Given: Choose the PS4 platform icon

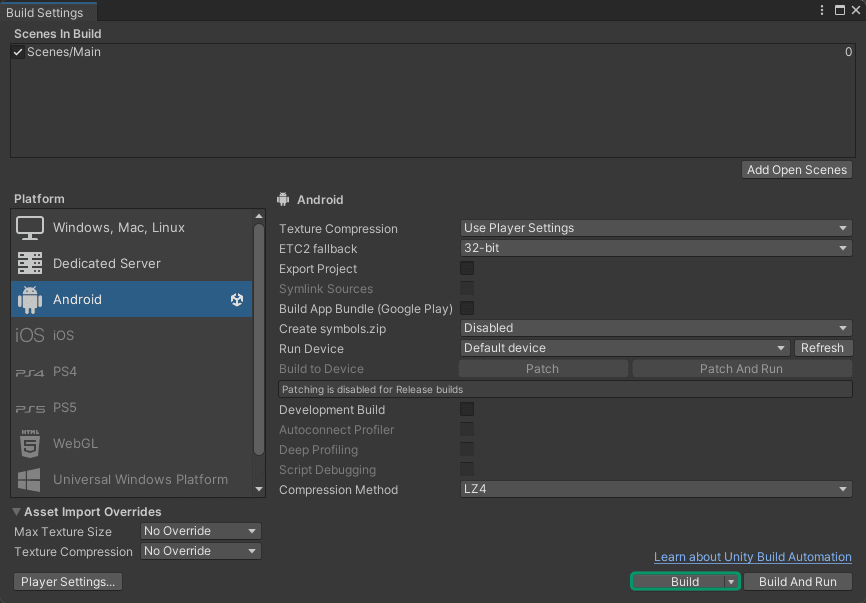Looking at the screenshot, I should coord(30,372).
